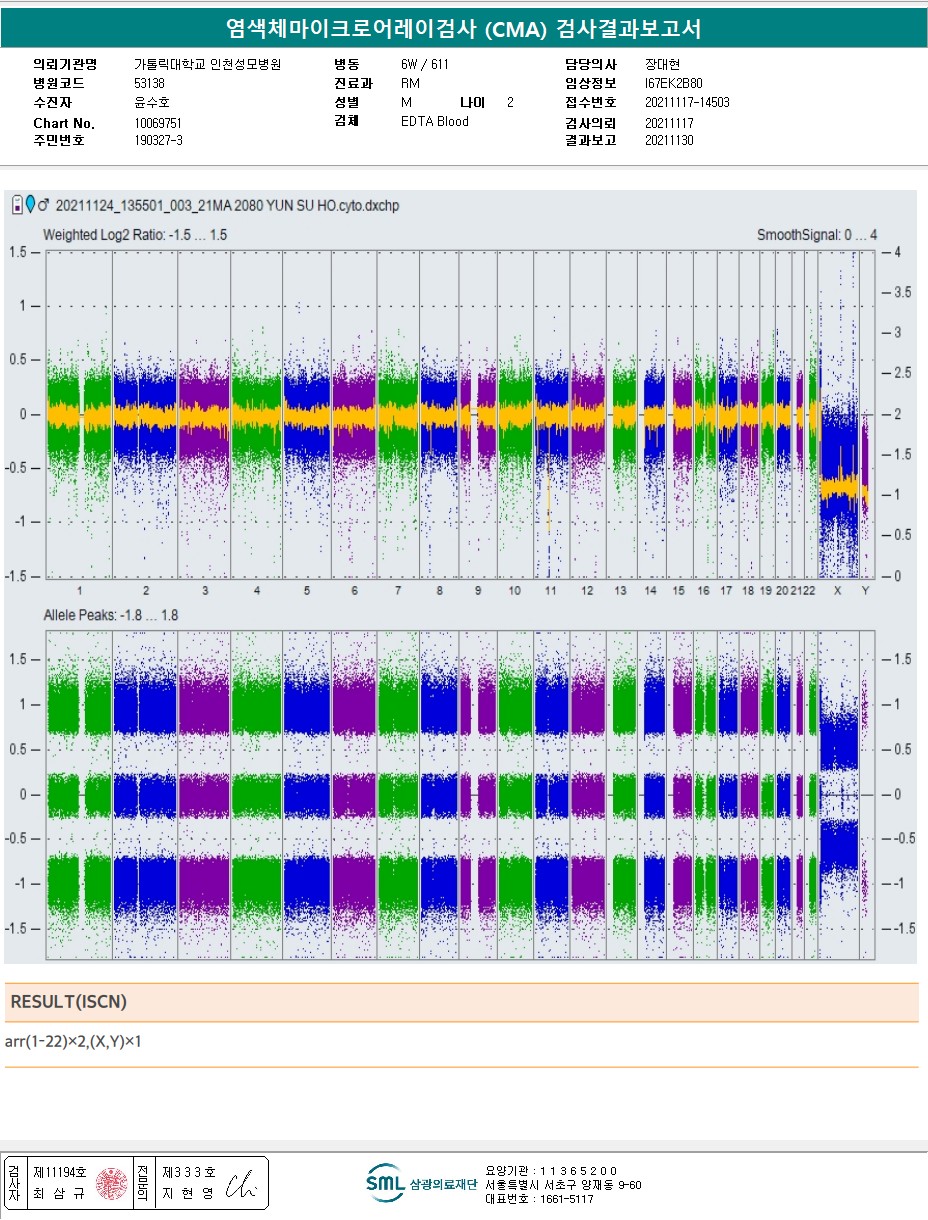Viewport: 928px width, 1220px height.
Task: Click chromosome 1 axis label under Log2 plot
Action: click(79, 591)
